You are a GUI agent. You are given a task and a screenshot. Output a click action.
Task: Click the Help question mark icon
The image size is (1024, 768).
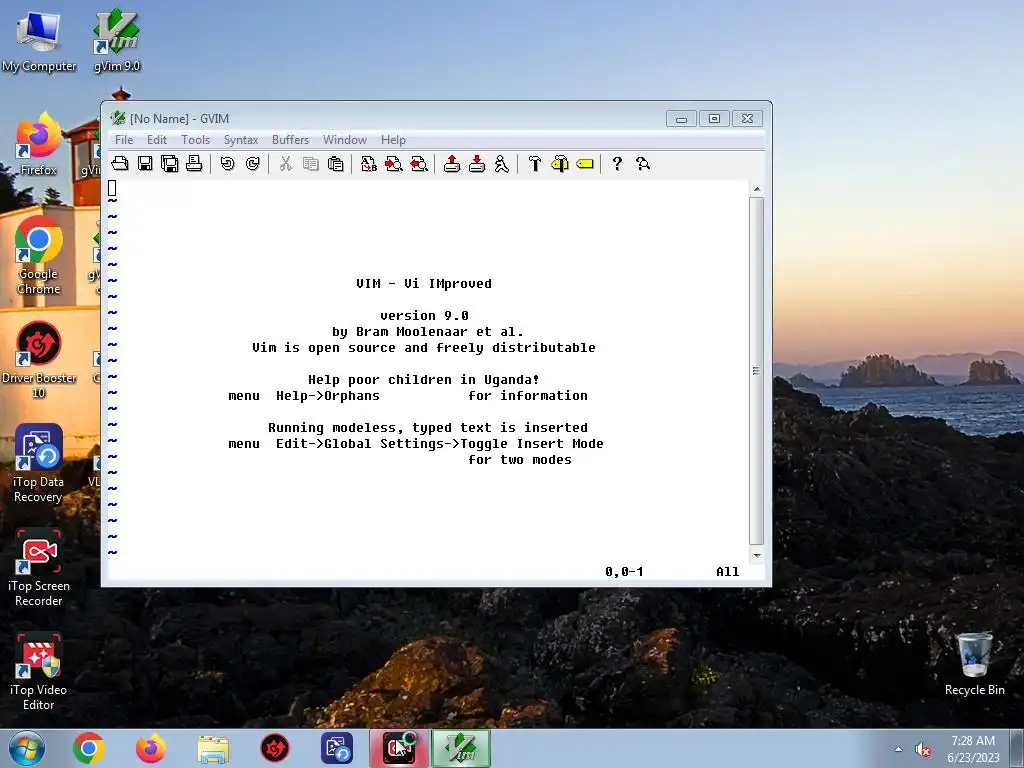pyautogui.click(x=617, y=163)
